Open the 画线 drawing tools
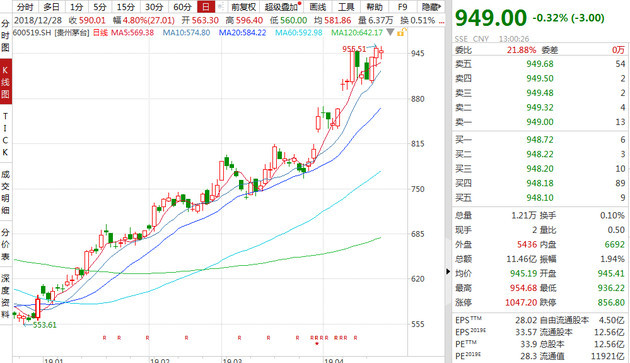Screen dimensions: 630x363 click(x=318, y=7)
